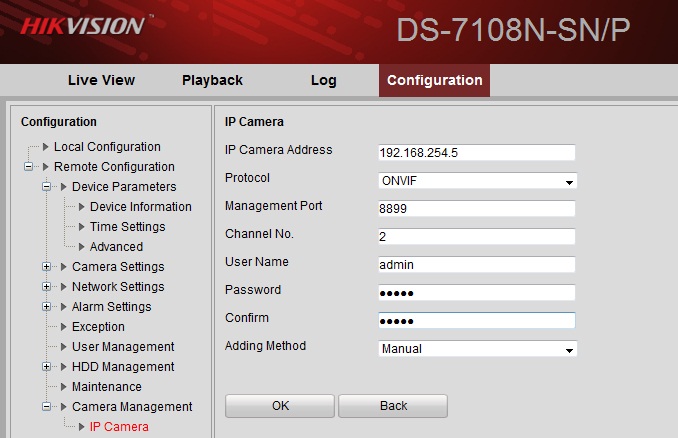Expand the Alarm Settings node
The image size is (678, 438).
(x=47, y=307)
